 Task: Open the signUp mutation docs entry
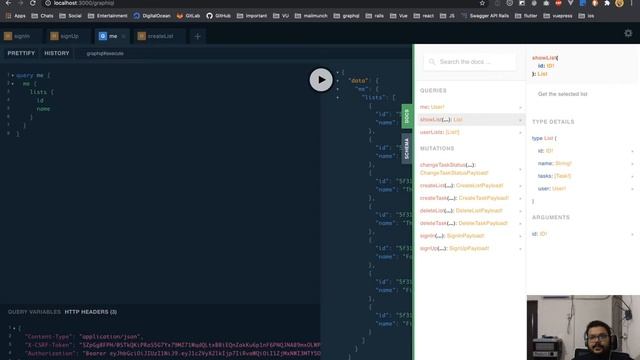pos(470,248)
